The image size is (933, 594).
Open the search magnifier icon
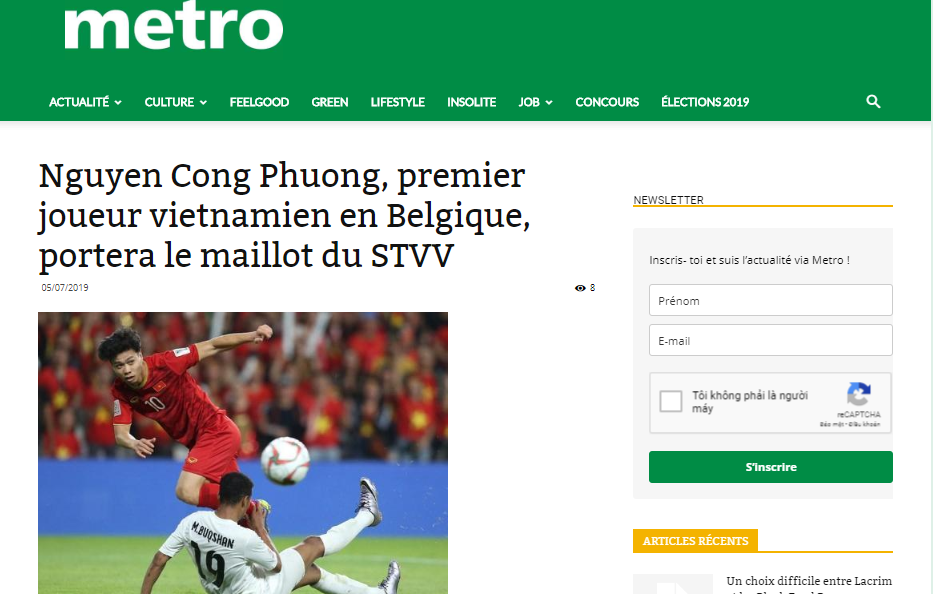(x=873, y=102)
